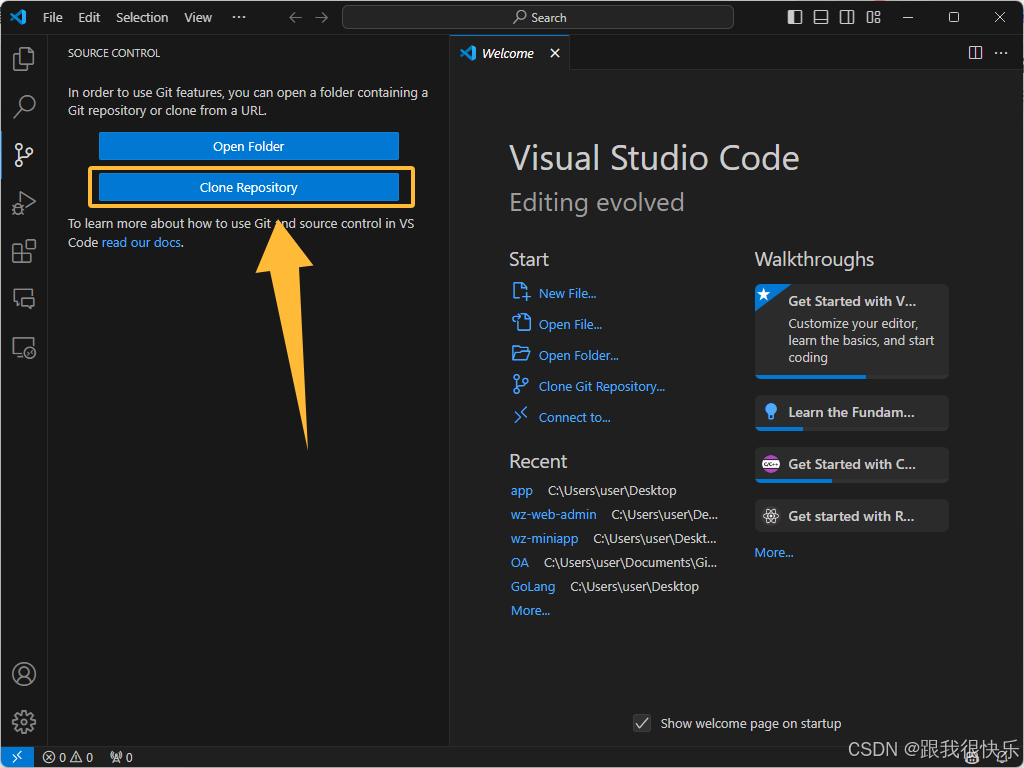
Task: Open the Manage gear icon
Action: (x=24, y=722)
